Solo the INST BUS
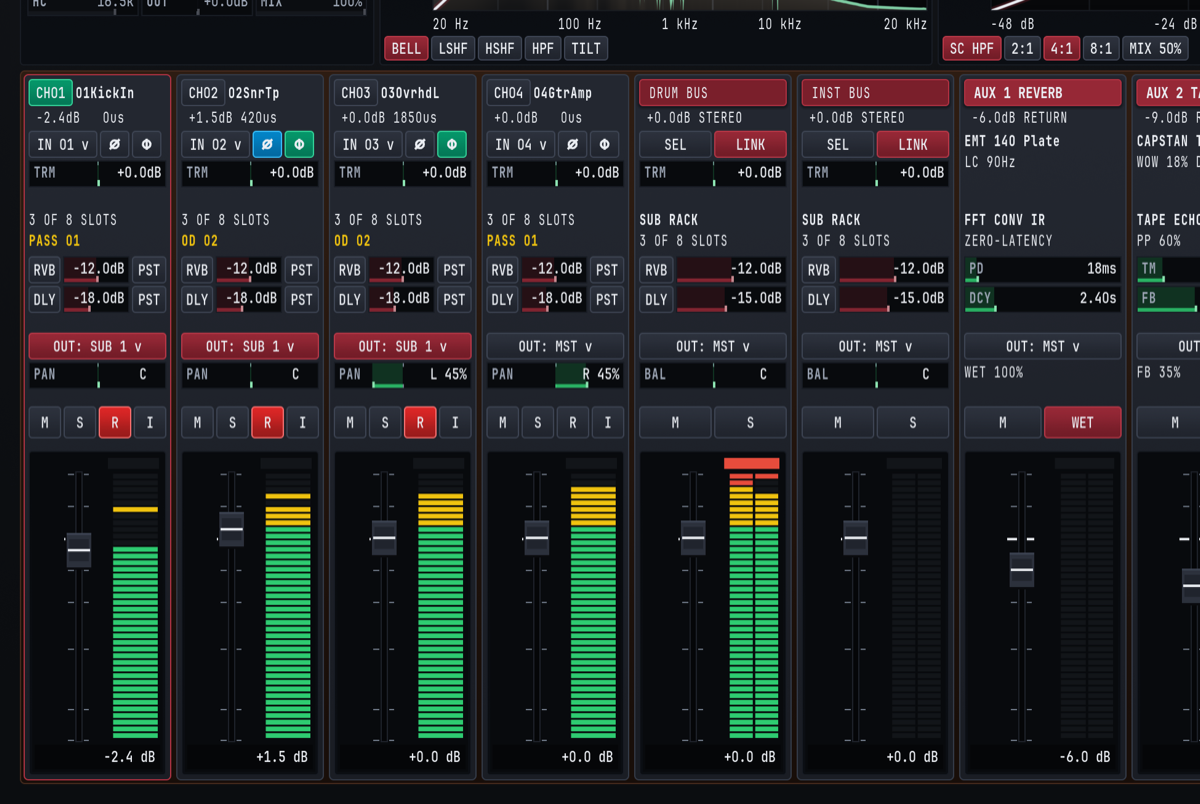Image resolution: width=1200 pixels, height=804 pixels. (913, 423)
